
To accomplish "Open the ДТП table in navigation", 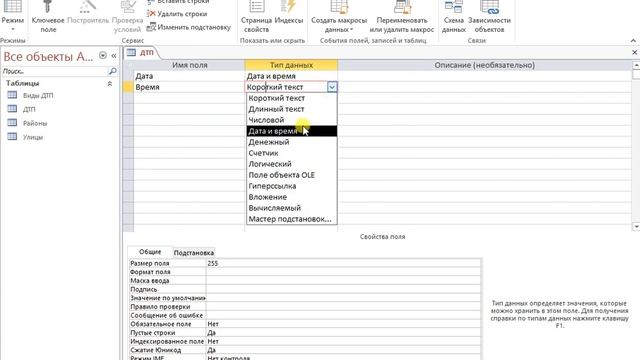I will point(29,109).
